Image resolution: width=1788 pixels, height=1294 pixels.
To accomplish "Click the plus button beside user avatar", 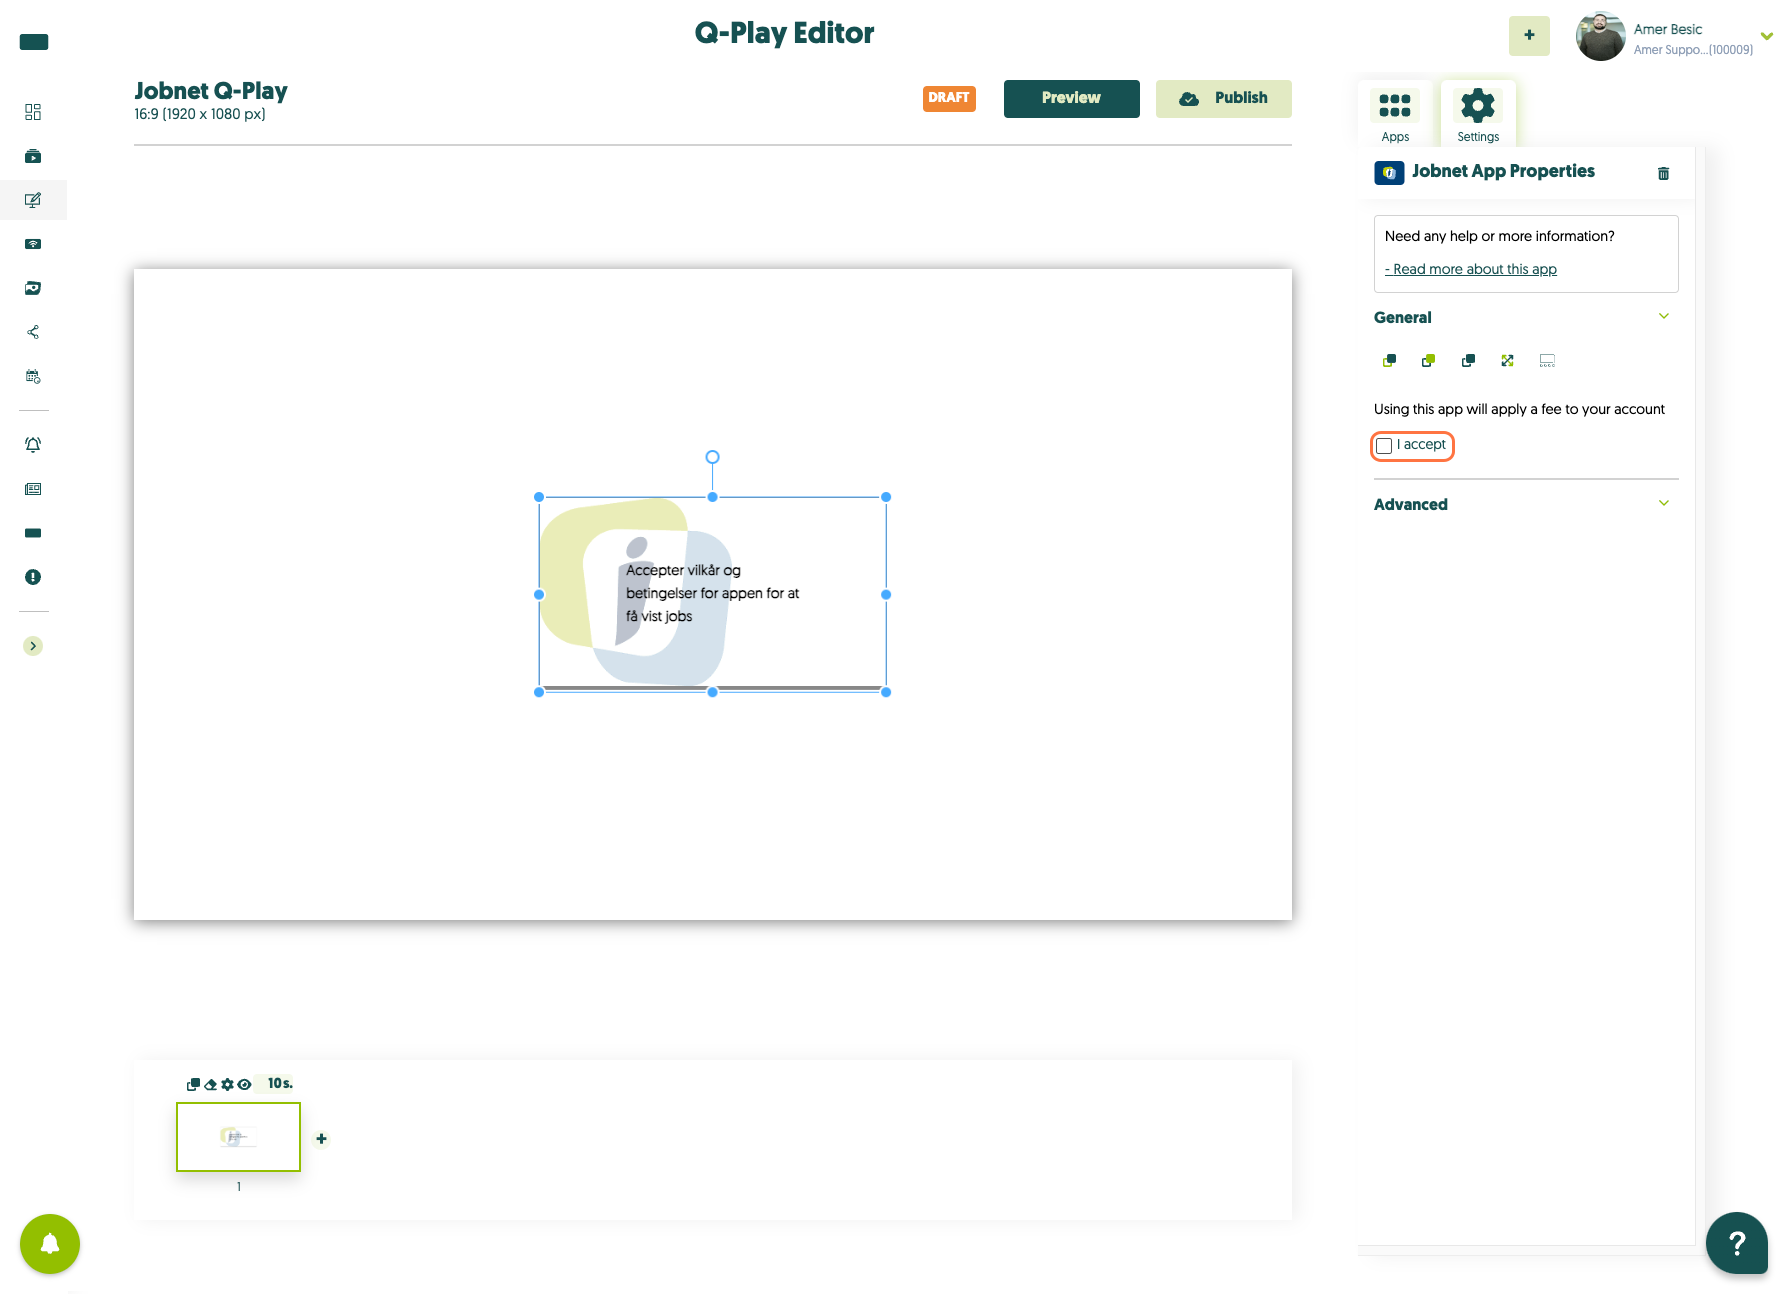I will [x=1529, y=36].
